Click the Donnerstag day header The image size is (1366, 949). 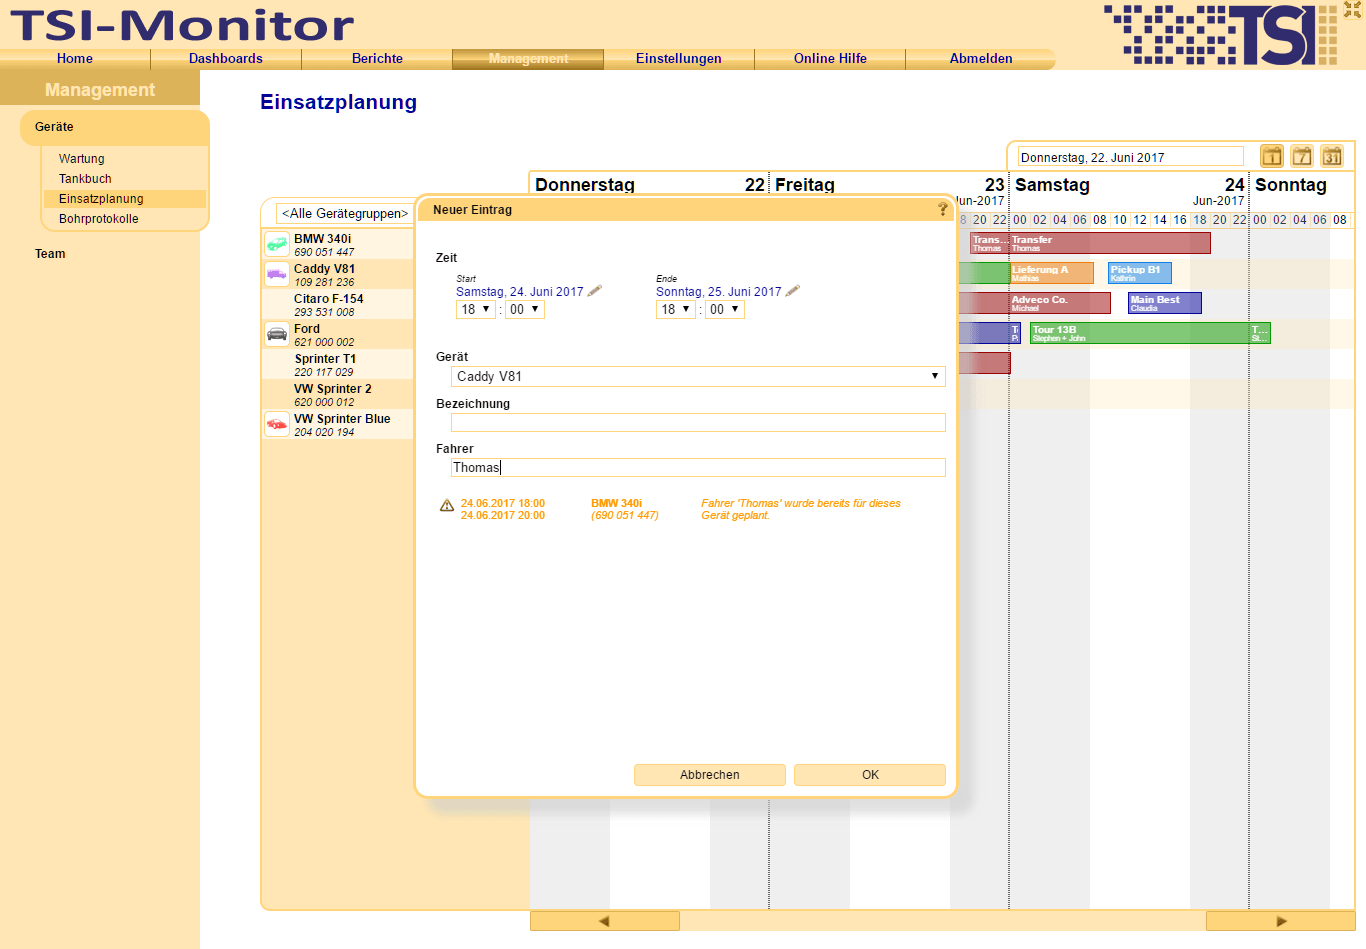[x=585, y=185]
